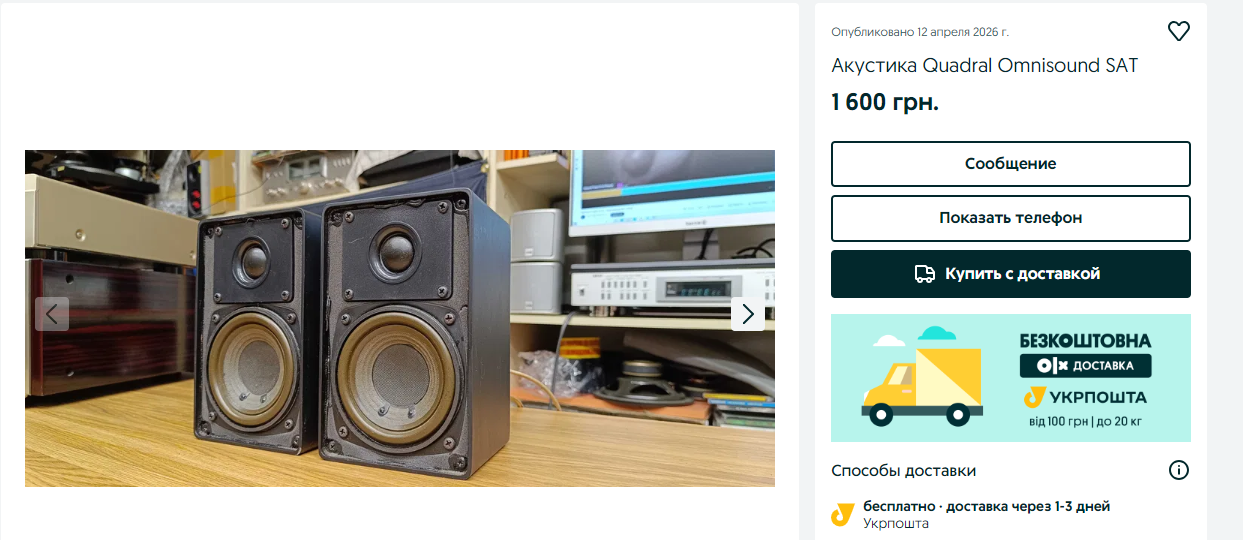Click the publication date text
The width and height of the screenshot is (1243, 540).
click(913, 32)
